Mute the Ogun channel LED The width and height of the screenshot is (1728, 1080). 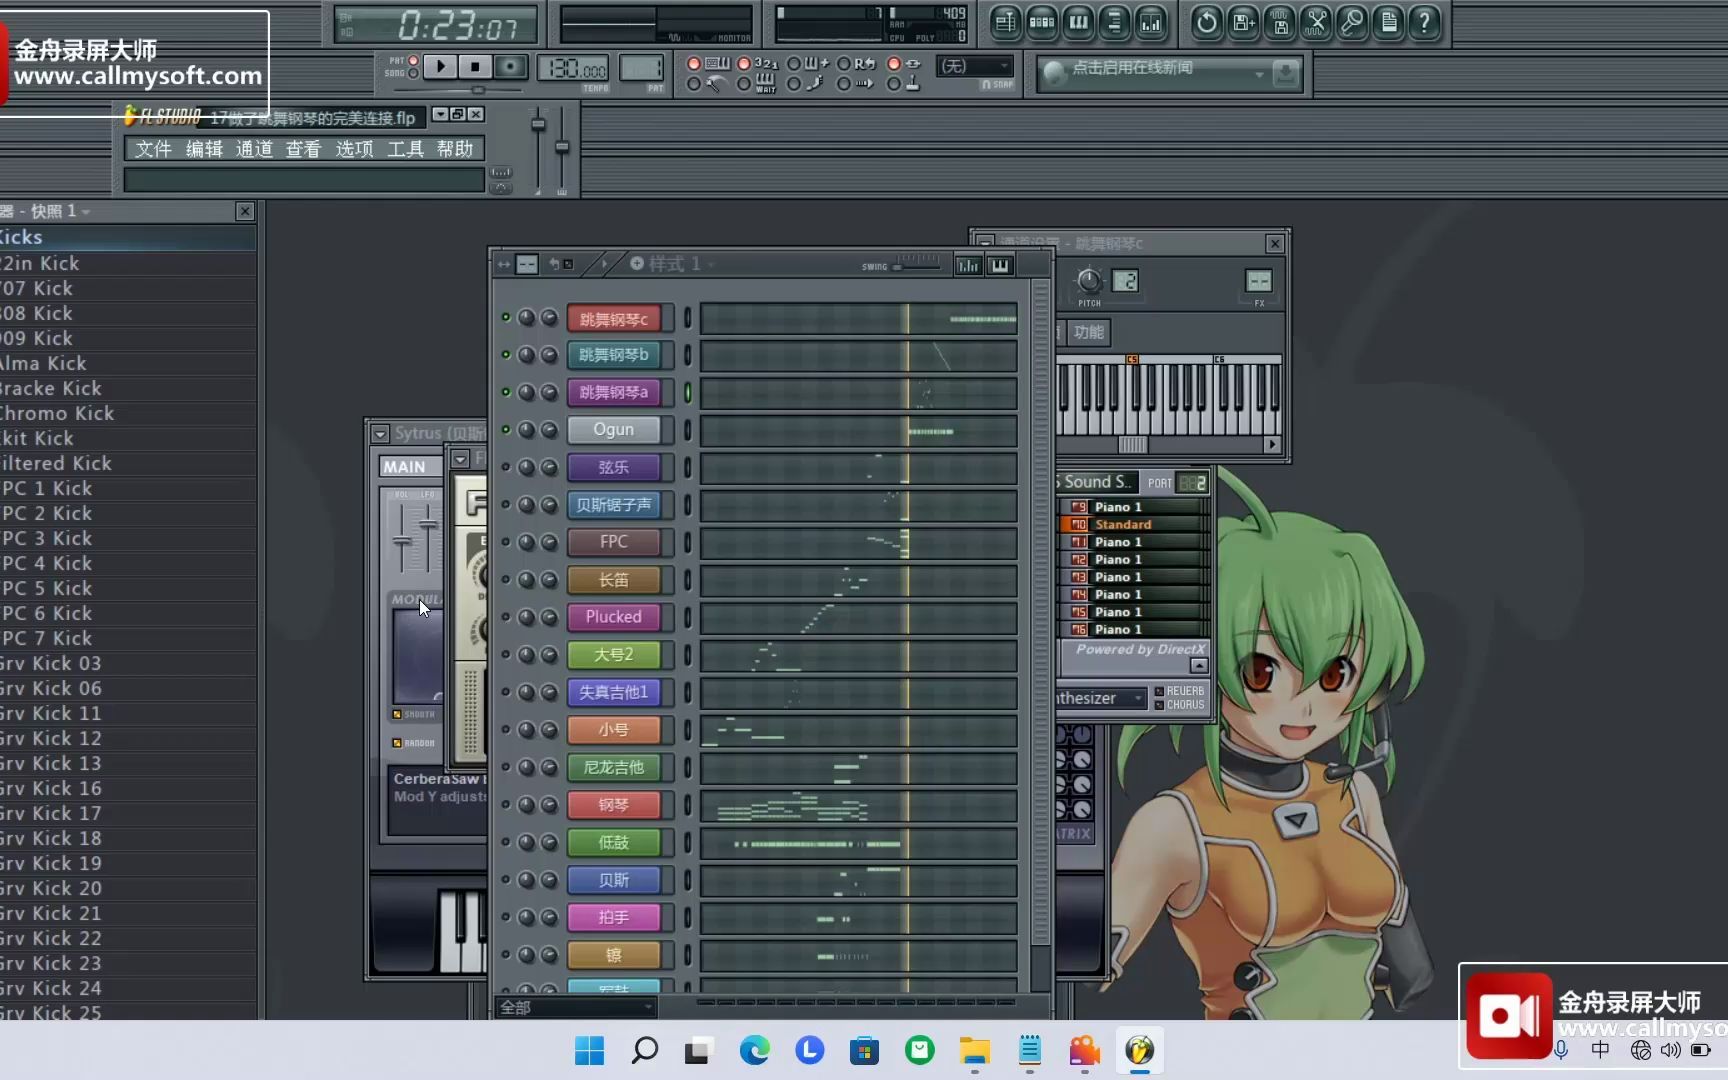pyautogui.click(x=506, y=429)
